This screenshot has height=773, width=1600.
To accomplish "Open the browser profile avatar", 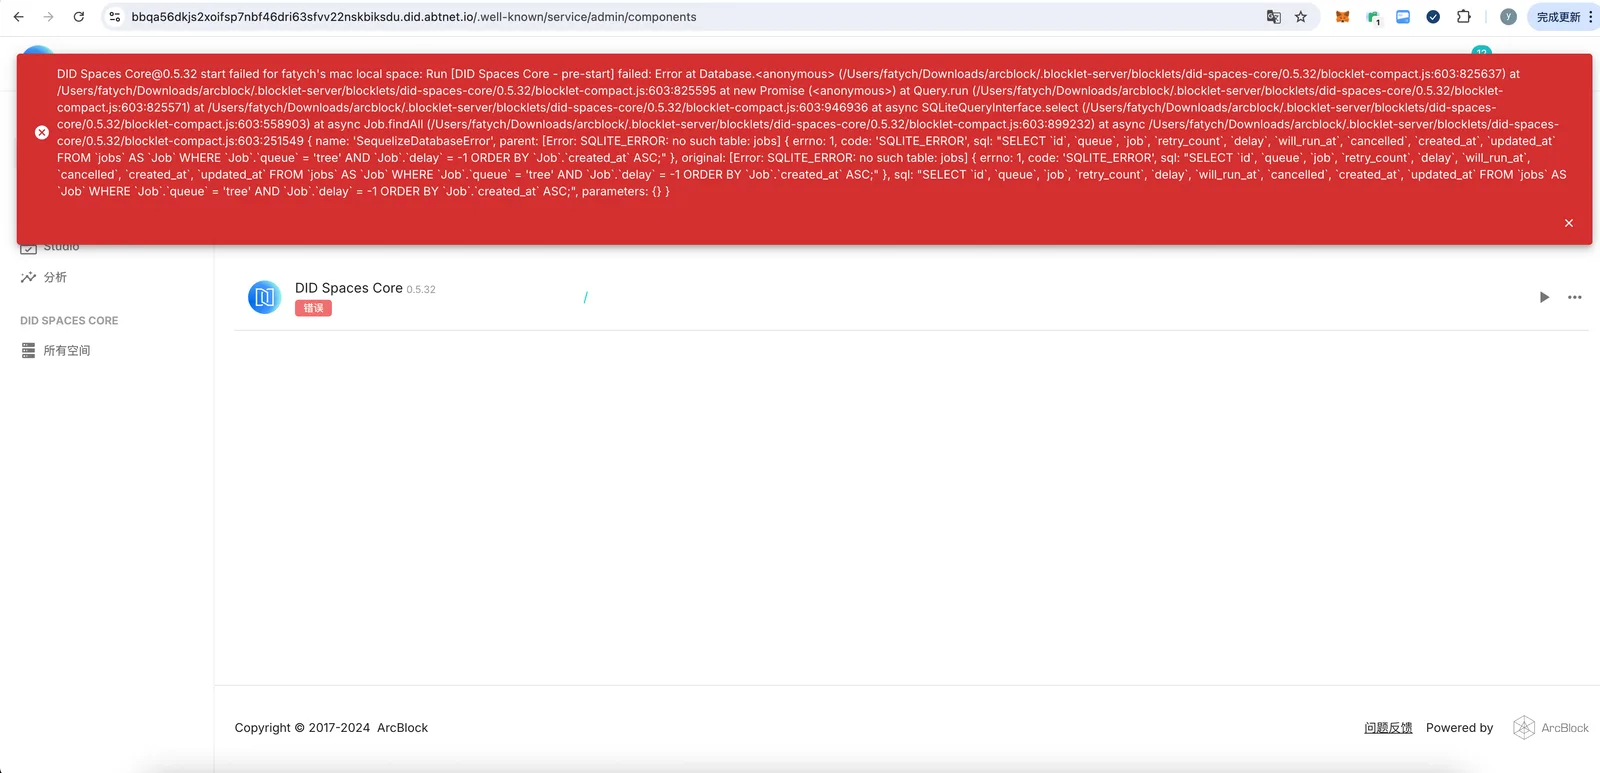I will [x=1508, y=17].
